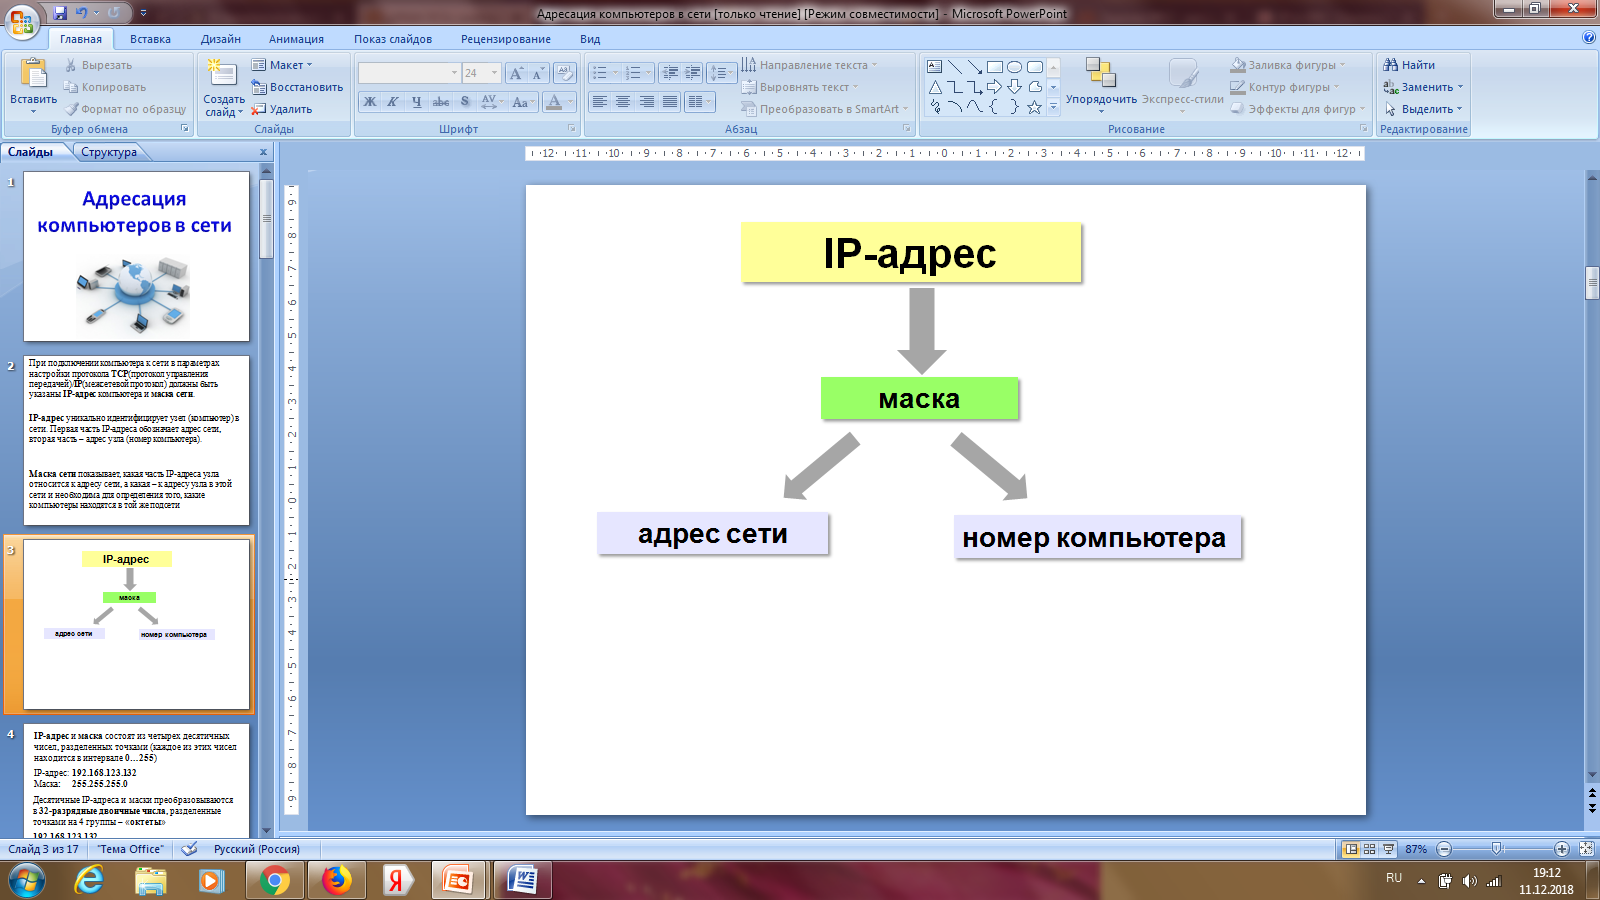1600x900 pixels.
Task: Click the zoom out minus button
Action: pos(1444,849)
